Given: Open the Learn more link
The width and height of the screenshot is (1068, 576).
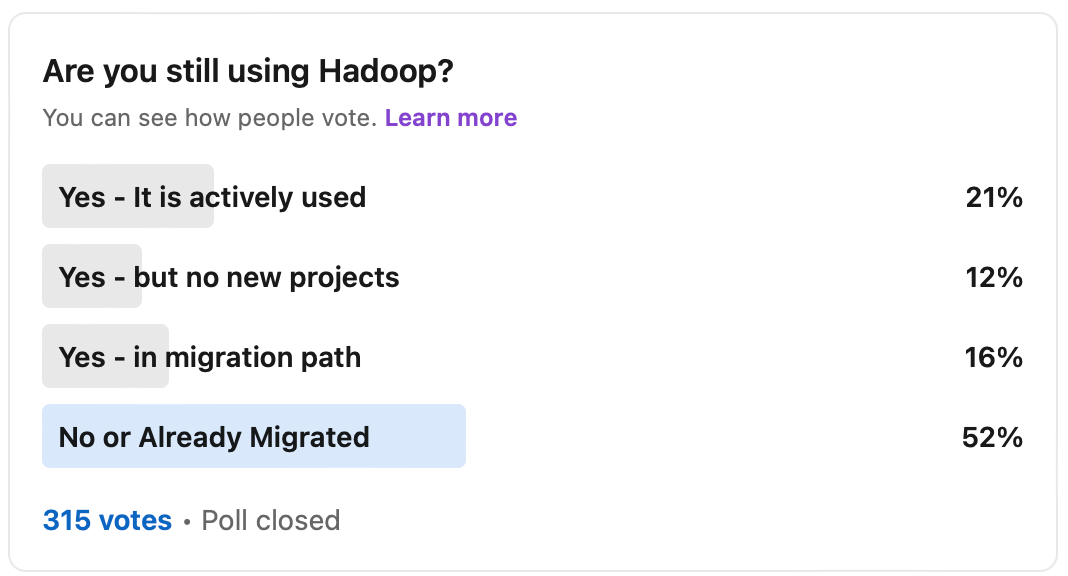Looking at the screenshot, I should coord(450,117).
